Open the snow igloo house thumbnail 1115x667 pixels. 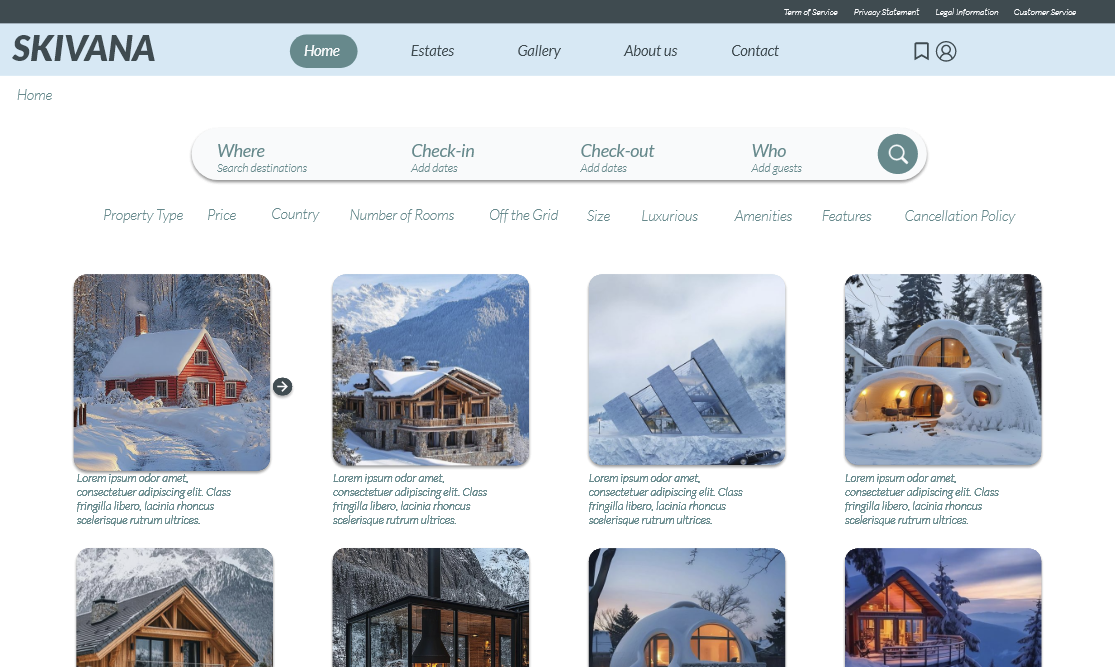click(x=942, y=370)
